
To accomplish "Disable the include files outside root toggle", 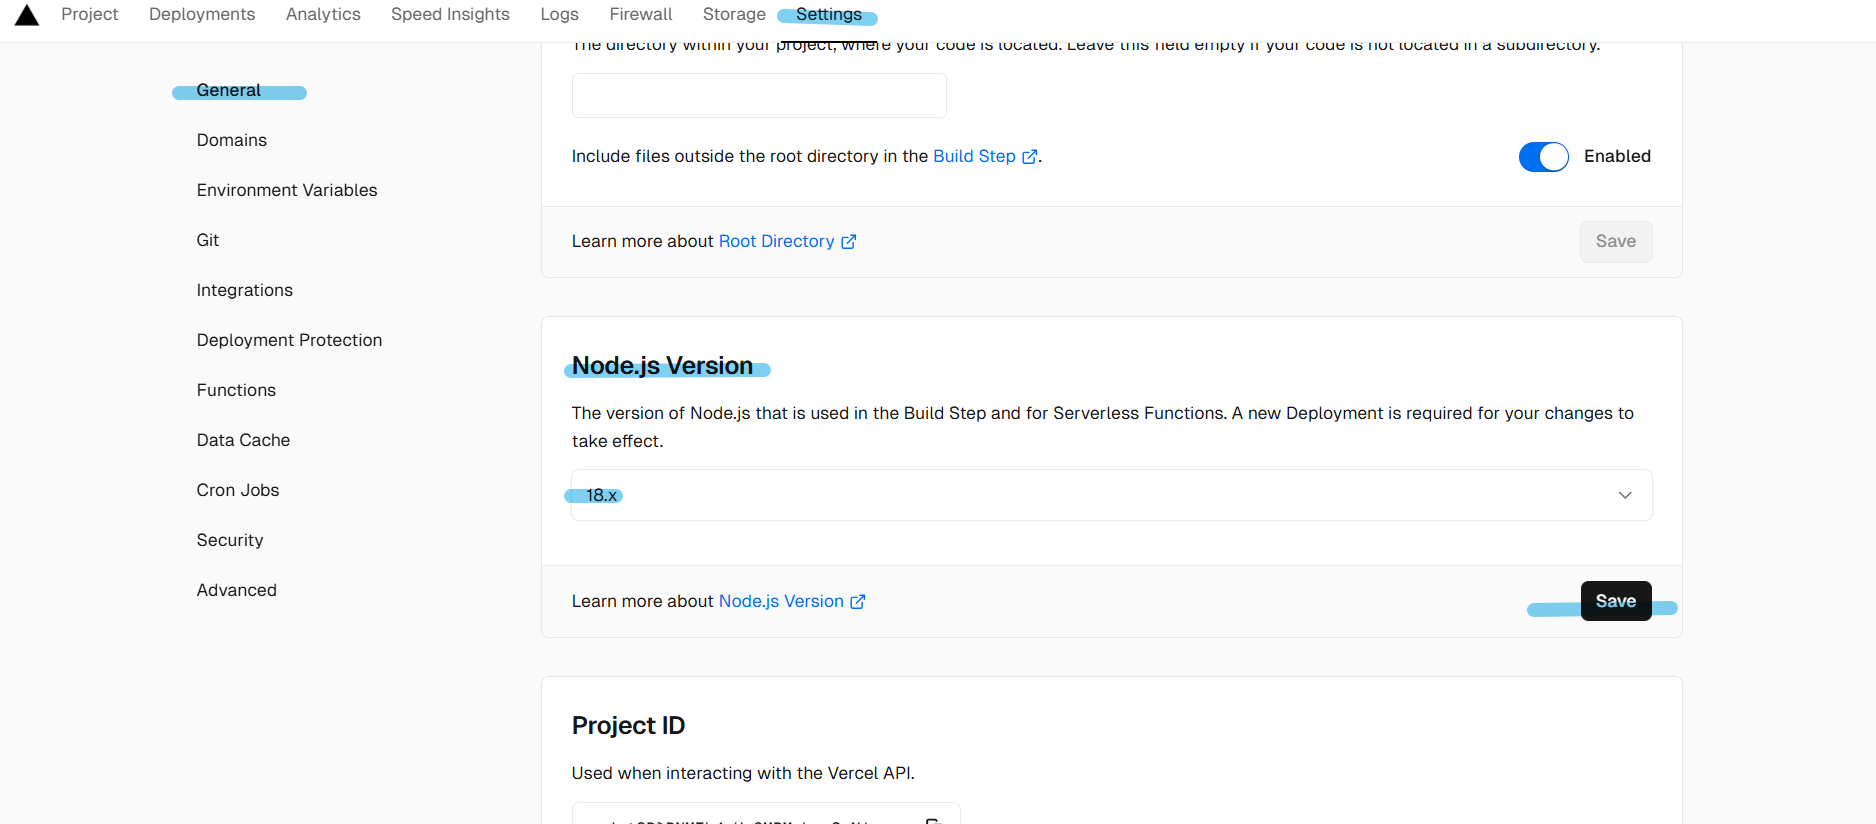I will click(1543, 157).
